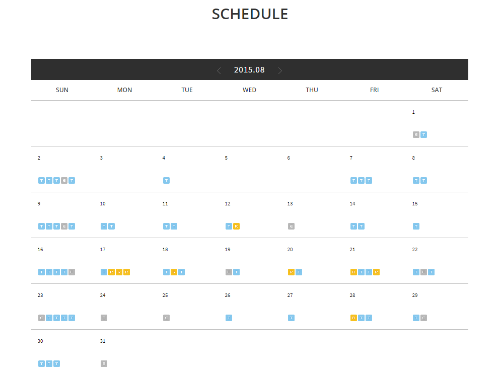Open the gray event icon on August 24
Image resolution: width=500 pixels, height=374 pixels.
104,318
